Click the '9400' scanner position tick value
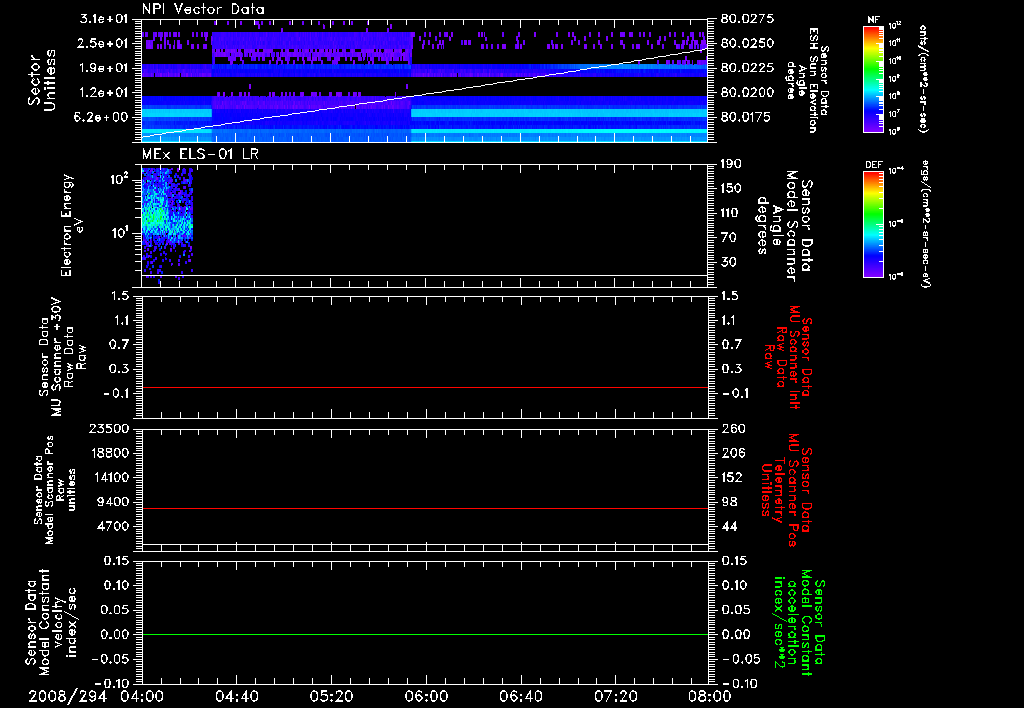This screenshot has height=708, width=1024. [x=112, y=502]
